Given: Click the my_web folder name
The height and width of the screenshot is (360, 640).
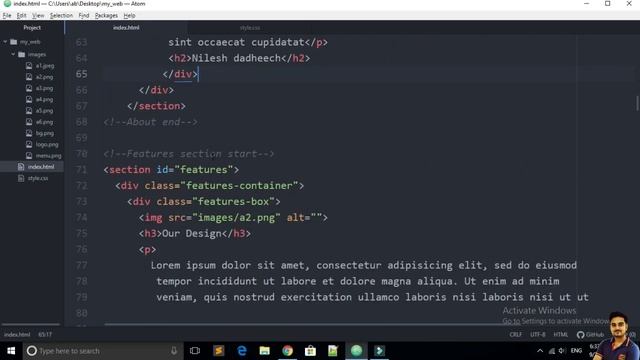Looking at the screenshot, I should pyautogui.click(x=30, y=42).
